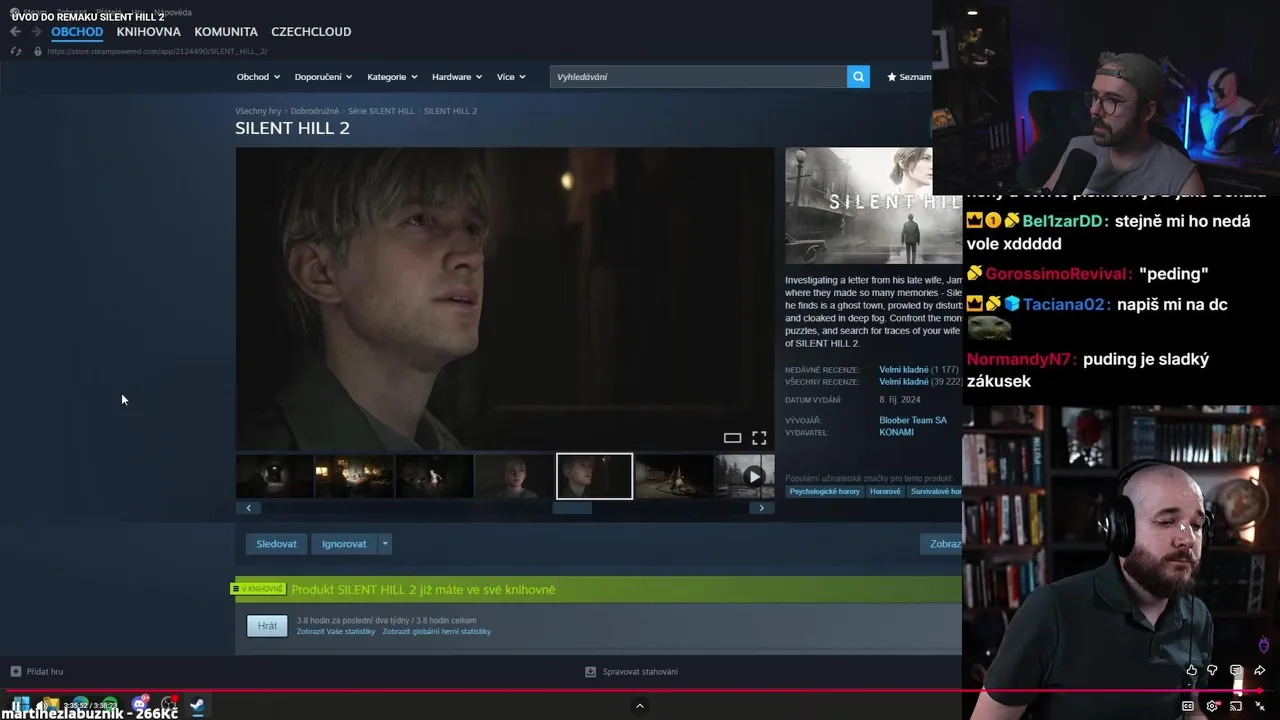Open the KOMUNITA tab
Viewport: 1280px width, 720px height.
[226, 32]
